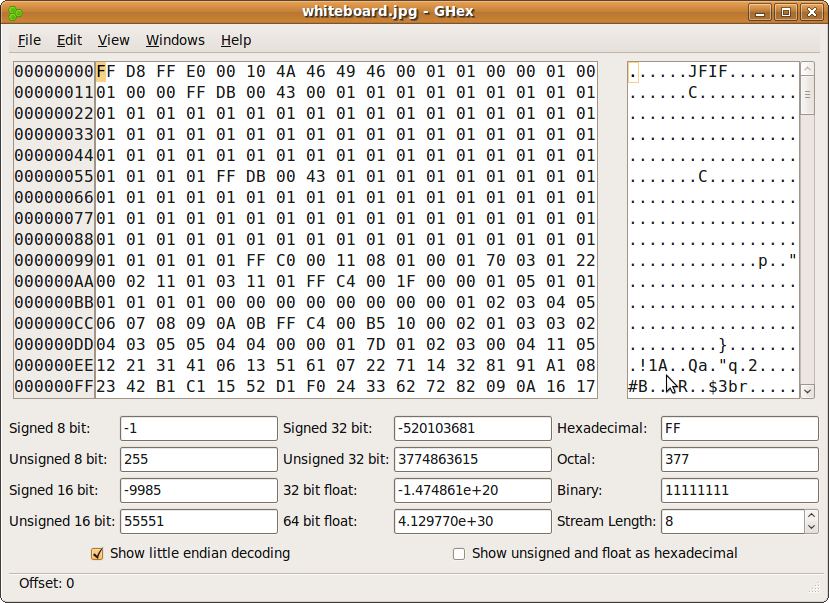Image resolution: width=829 pixels, height=603 pixels.
Task: Enable Show unsigned and float as hexadecimal
Action: pyautogui.click(x=458, y=553)
